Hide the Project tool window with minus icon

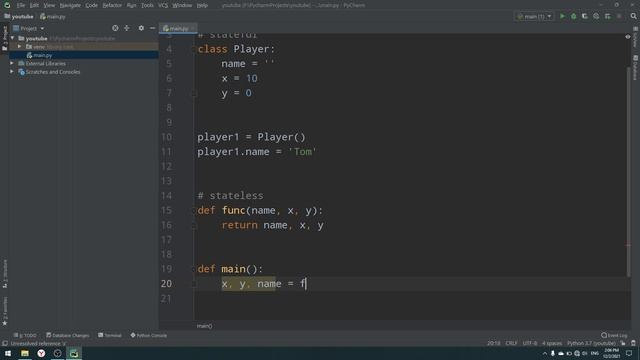pos(152,28)
